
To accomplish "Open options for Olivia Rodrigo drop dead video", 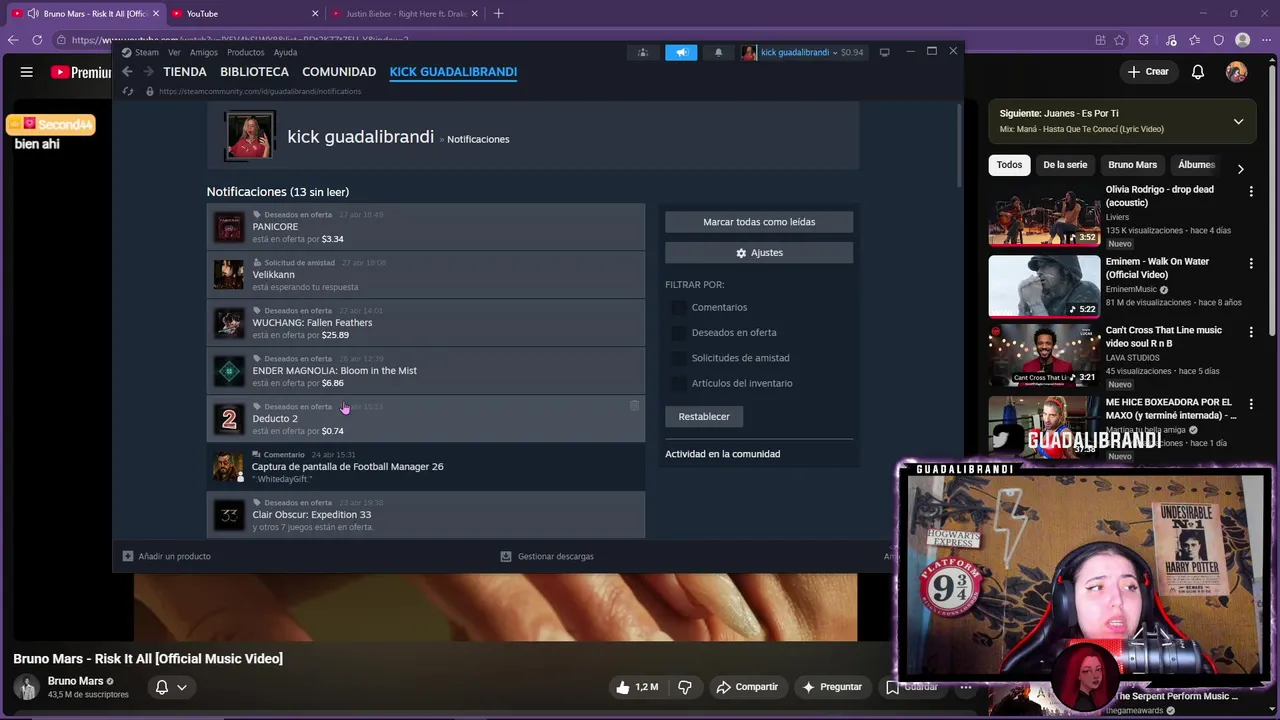I will [x=1251, y=191].
